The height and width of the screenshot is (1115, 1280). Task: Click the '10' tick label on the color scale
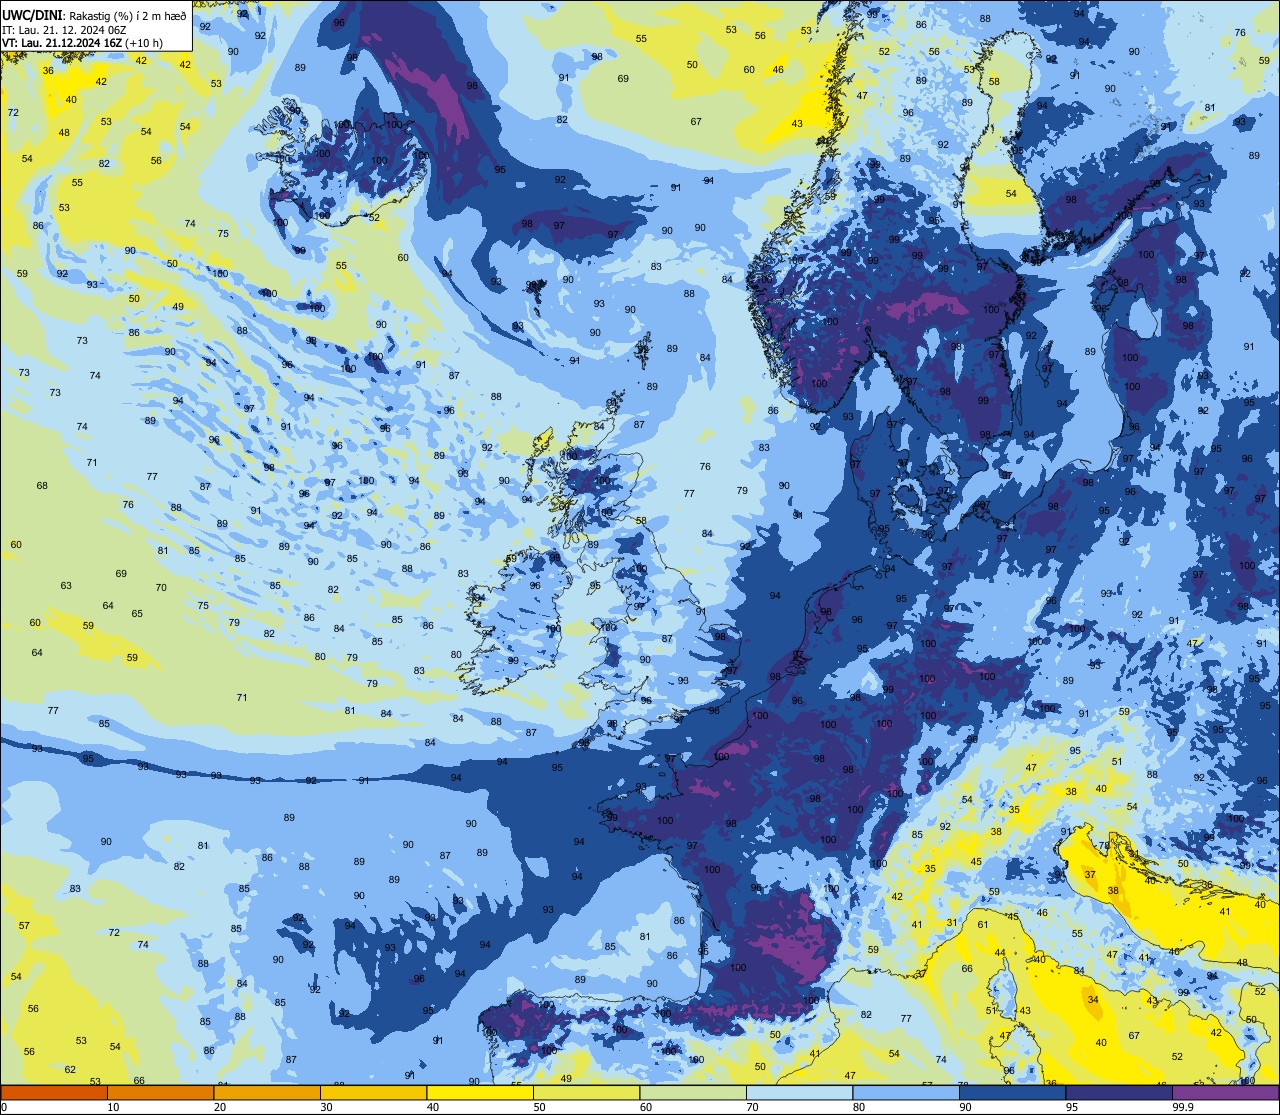113,1107
